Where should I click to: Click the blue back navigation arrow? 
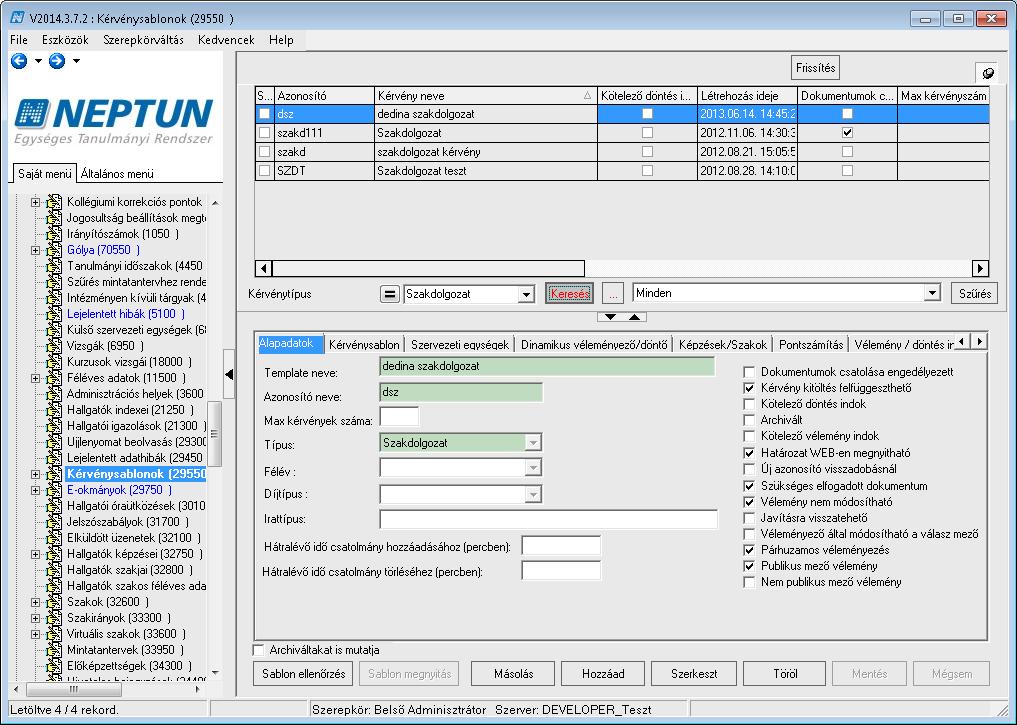coord(19,61)
